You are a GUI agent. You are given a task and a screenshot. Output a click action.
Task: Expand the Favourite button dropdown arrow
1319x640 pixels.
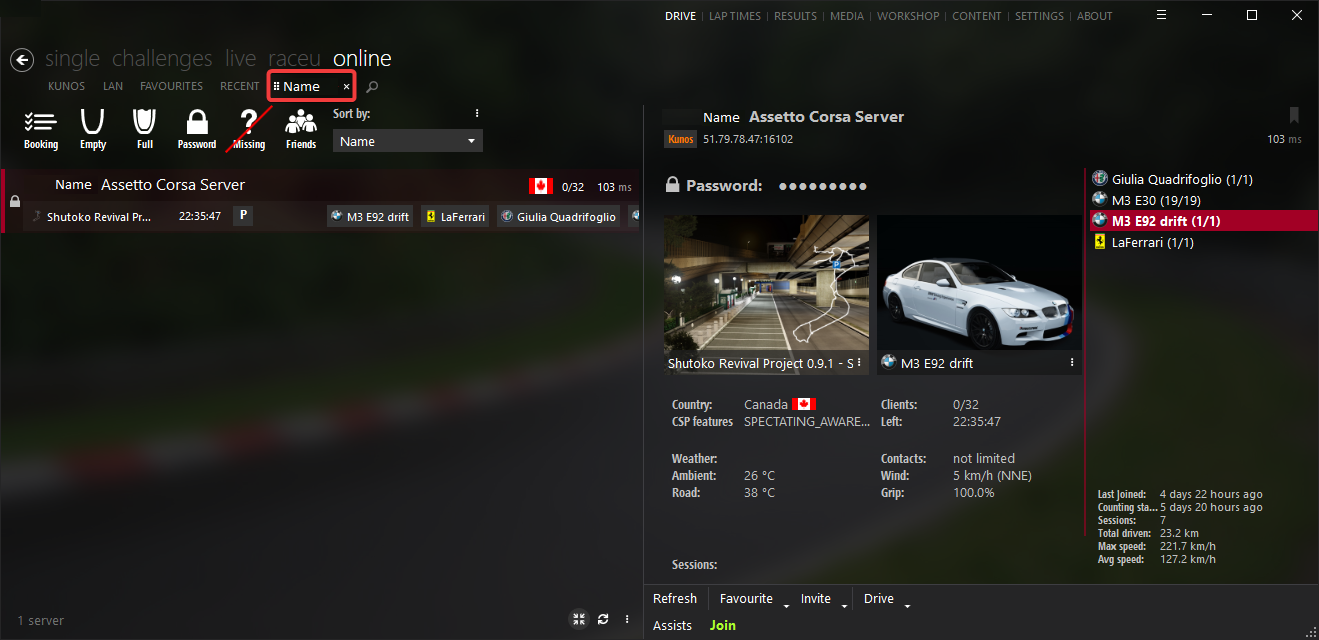[786, 605]
